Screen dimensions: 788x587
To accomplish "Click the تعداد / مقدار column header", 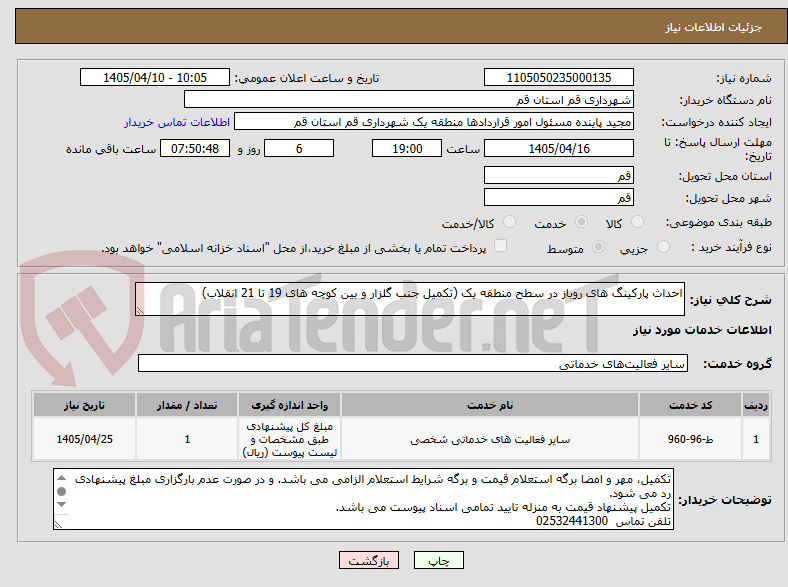I will click(x=187, y=405).
